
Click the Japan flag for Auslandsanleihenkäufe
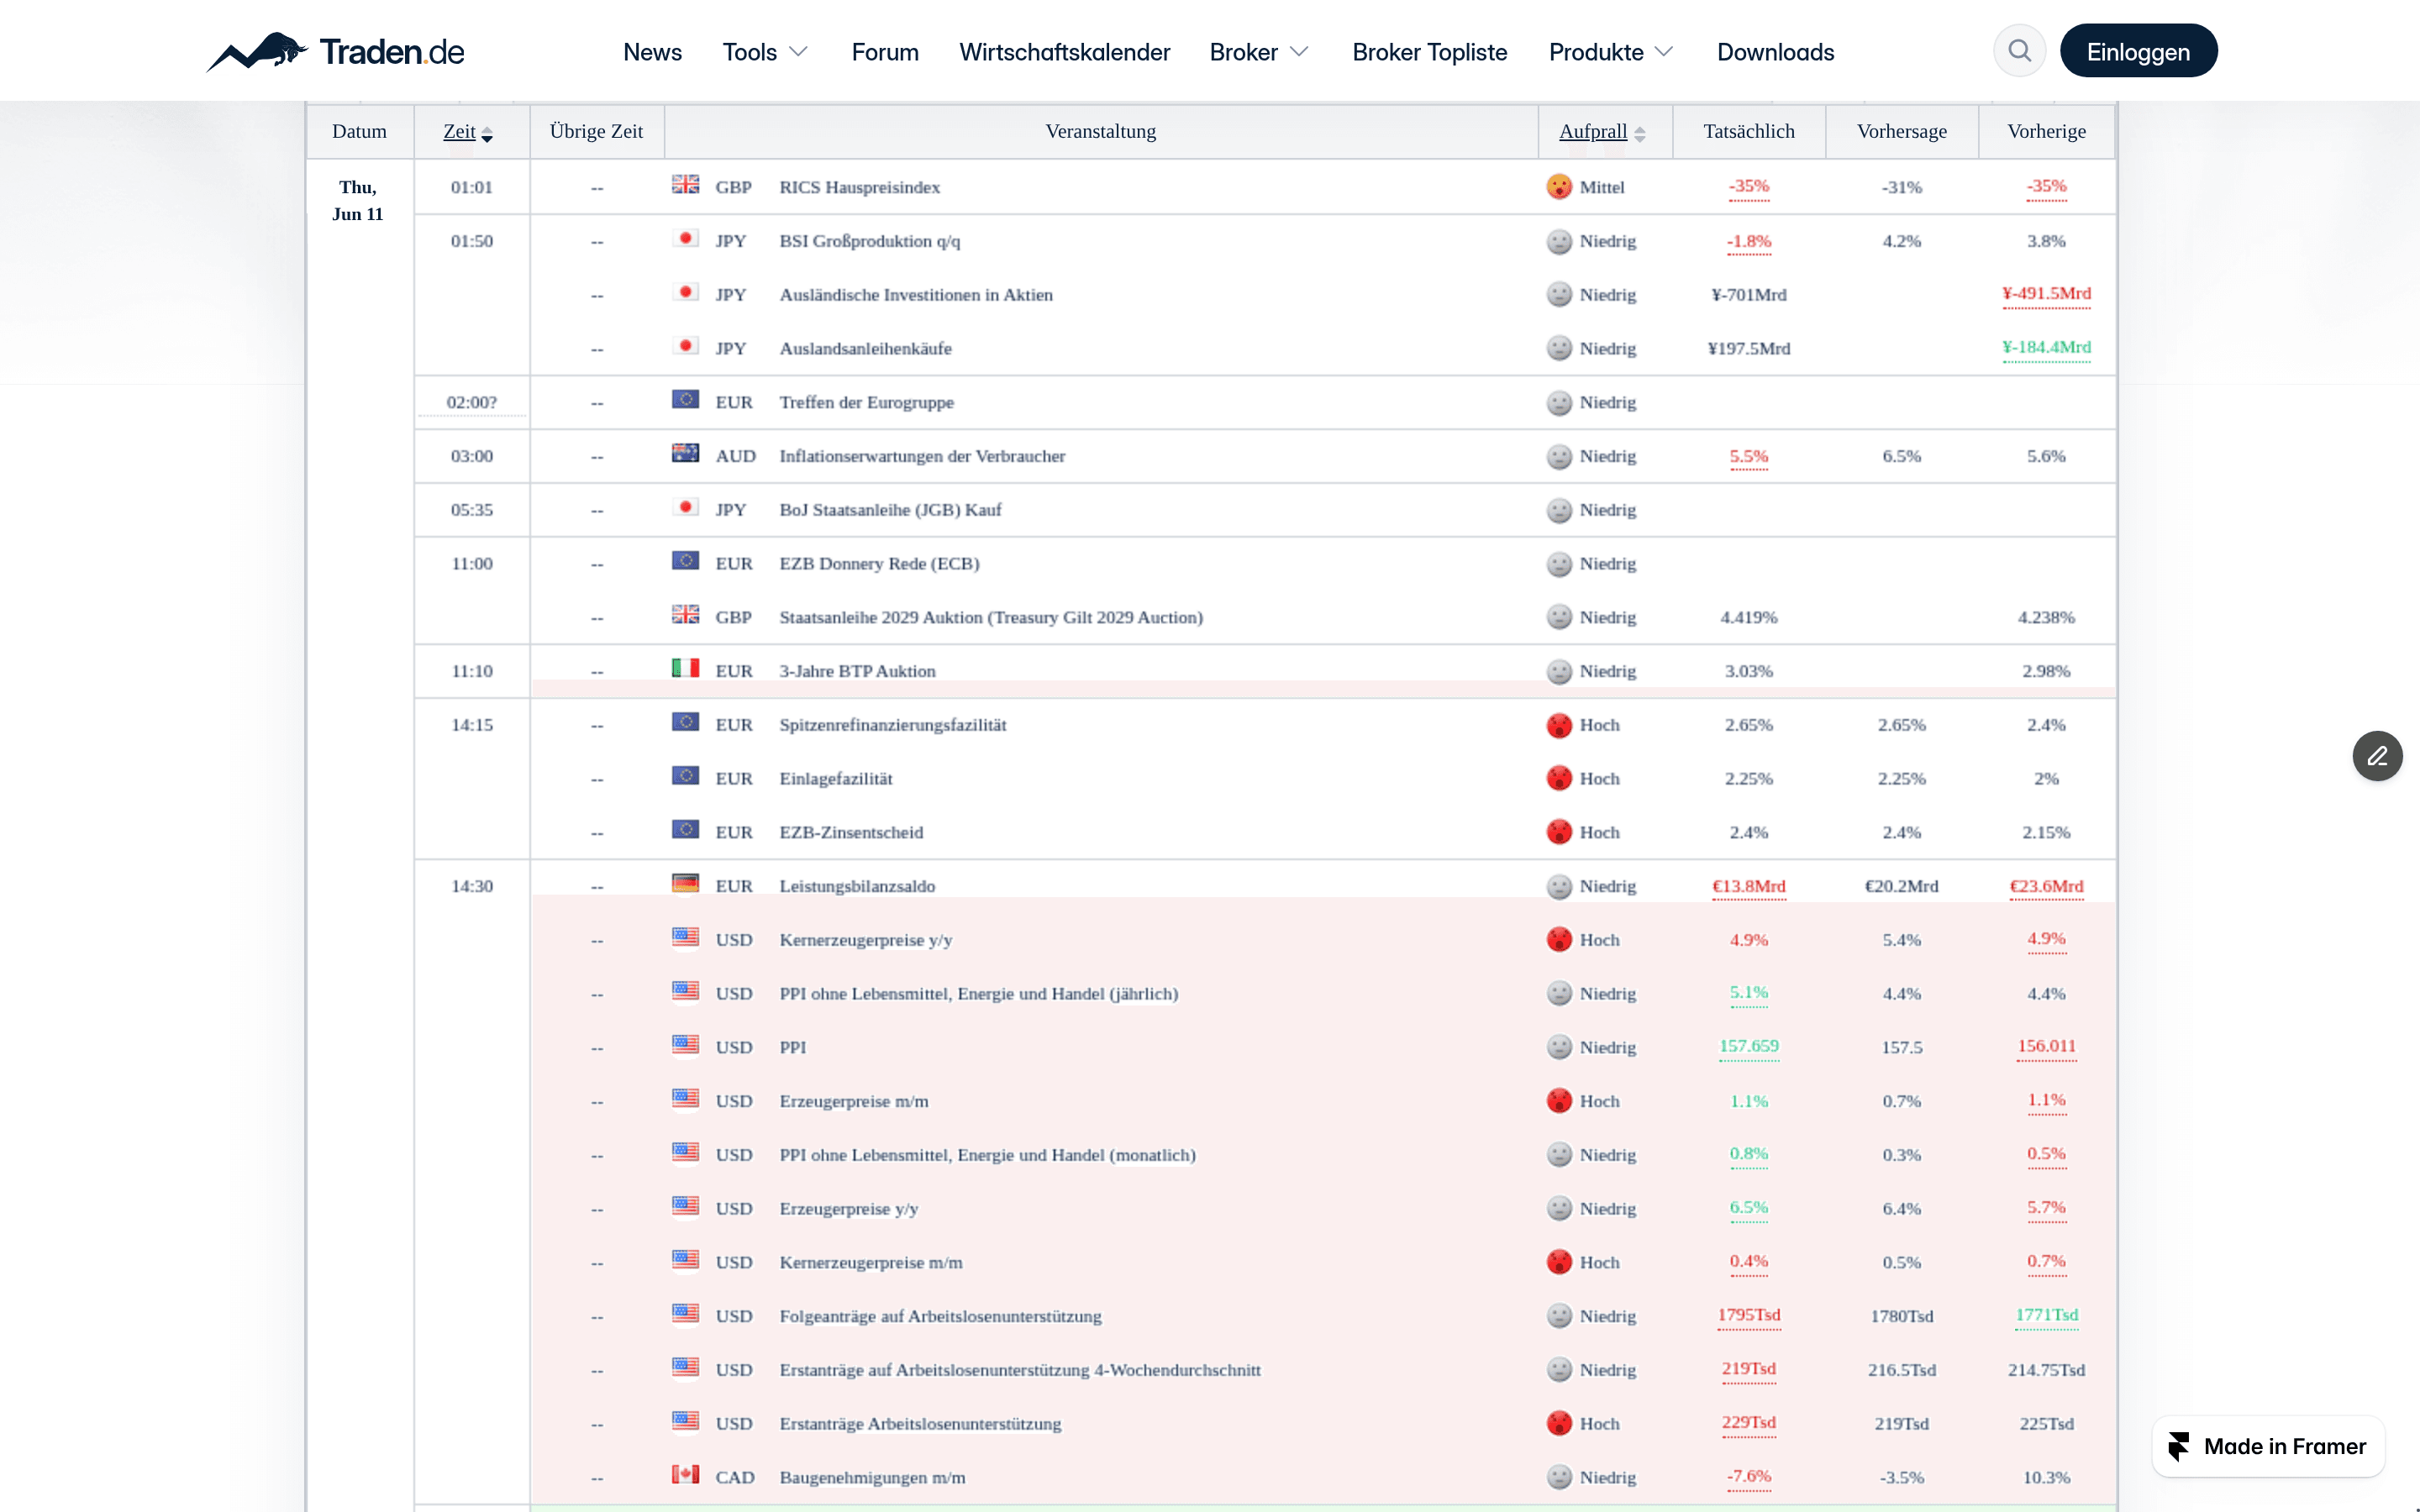[x=685, y=346]
